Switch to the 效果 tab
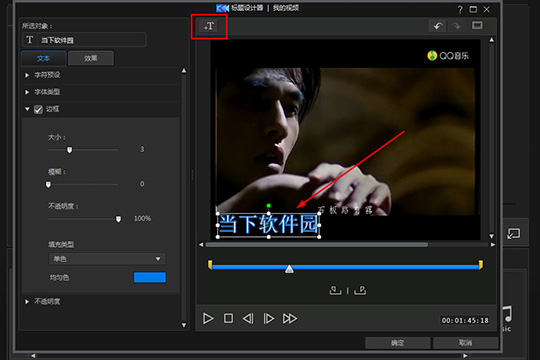Image resolution: width=540 pixels, height=360 pixels. (91, 58)
